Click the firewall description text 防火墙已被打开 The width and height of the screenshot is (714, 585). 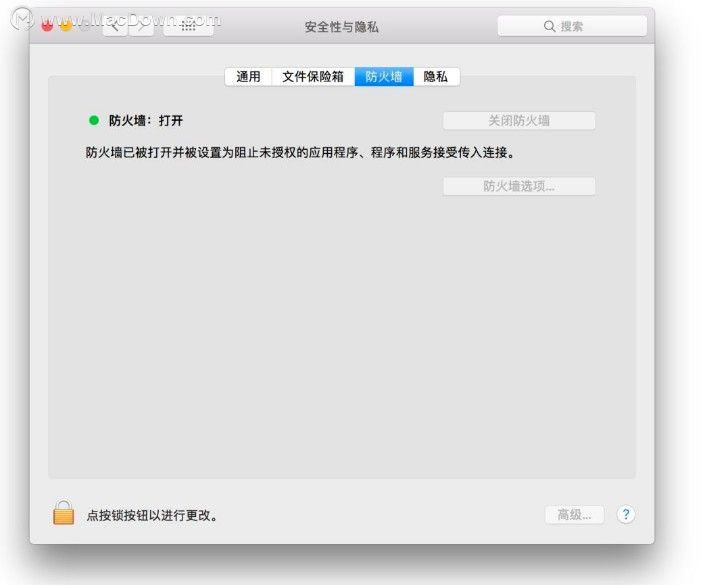(301, 153)
